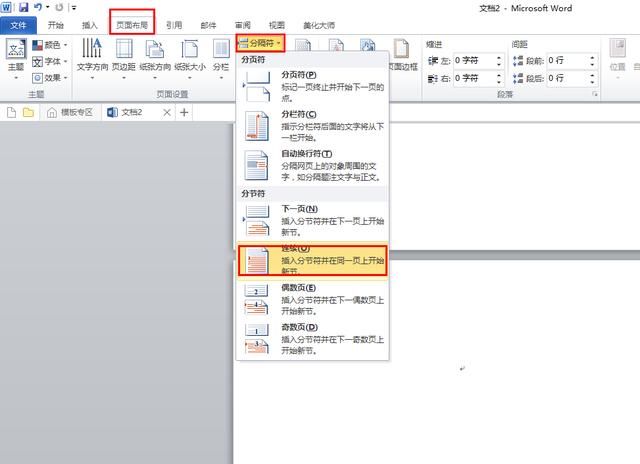Choose 分栏符(C) column break option

(313, 126)
